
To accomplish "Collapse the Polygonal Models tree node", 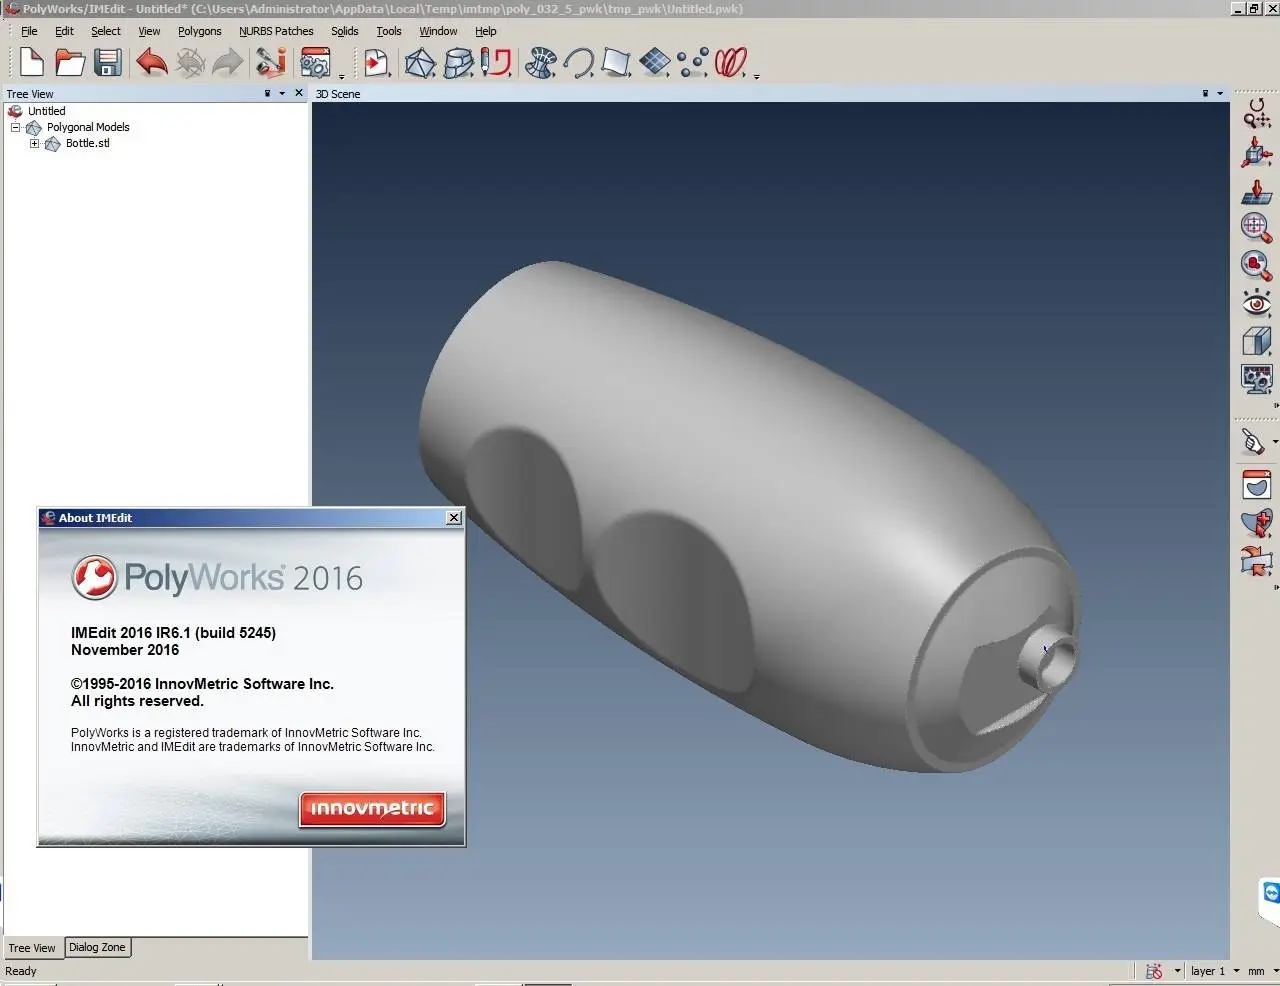I will tap(15, 127).
